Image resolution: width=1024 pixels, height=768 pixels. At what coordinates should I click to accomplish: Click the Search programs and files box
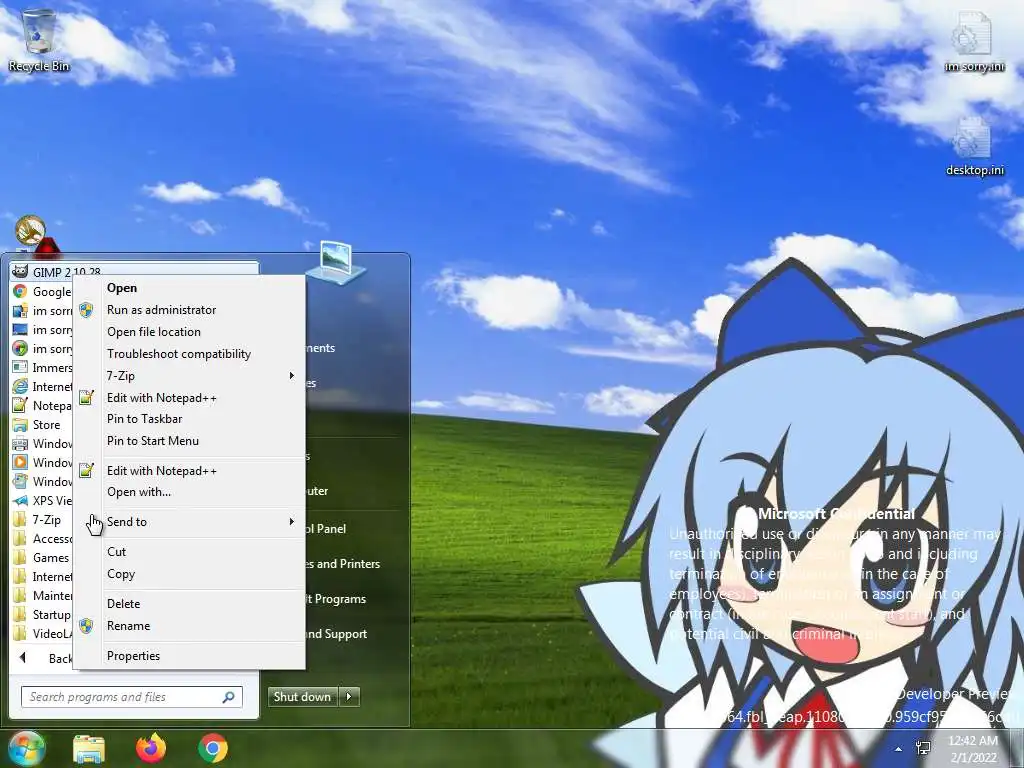[132, 697]
